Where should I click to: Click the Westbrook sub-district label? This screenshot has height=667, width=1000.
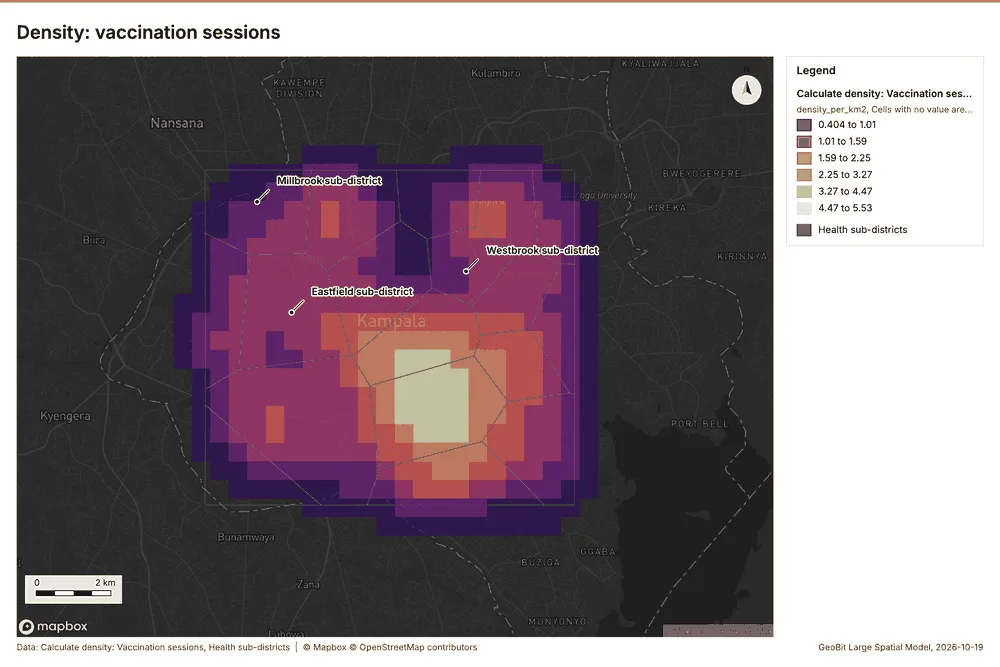pyautogui.click(x=542, y=250)
